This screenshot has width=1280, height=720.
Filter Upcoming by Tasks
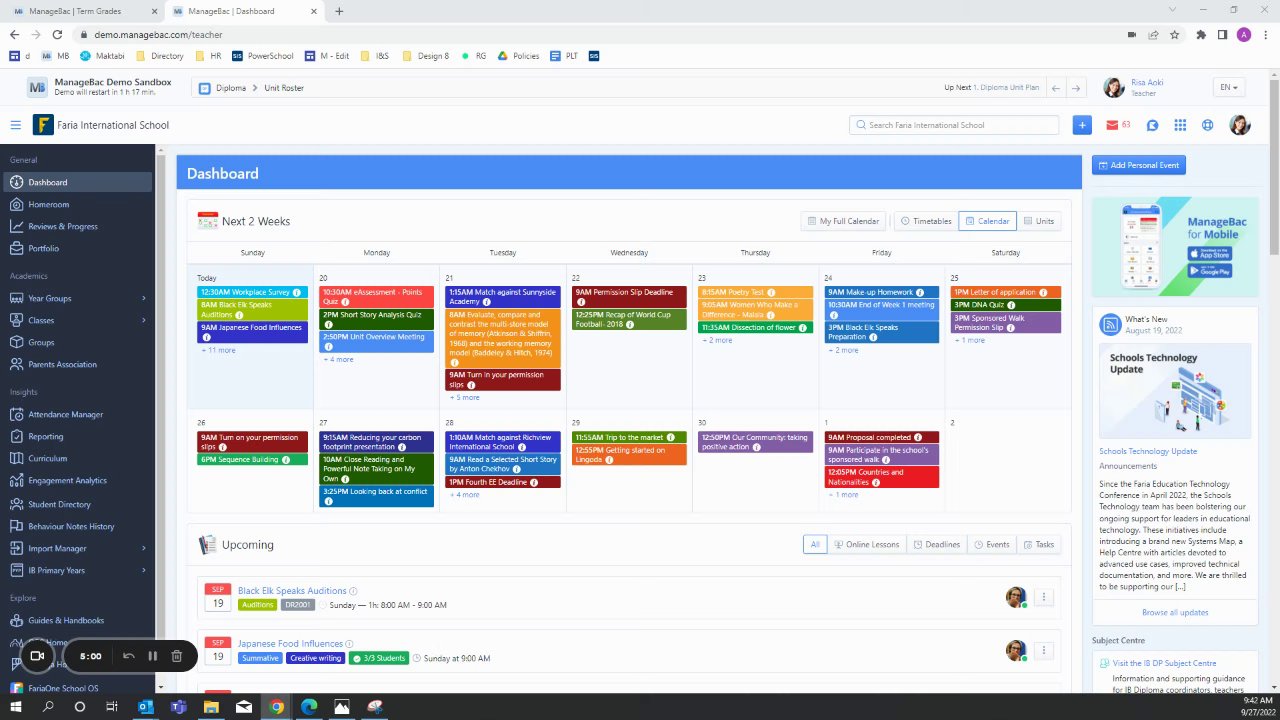coord(1039,545)
